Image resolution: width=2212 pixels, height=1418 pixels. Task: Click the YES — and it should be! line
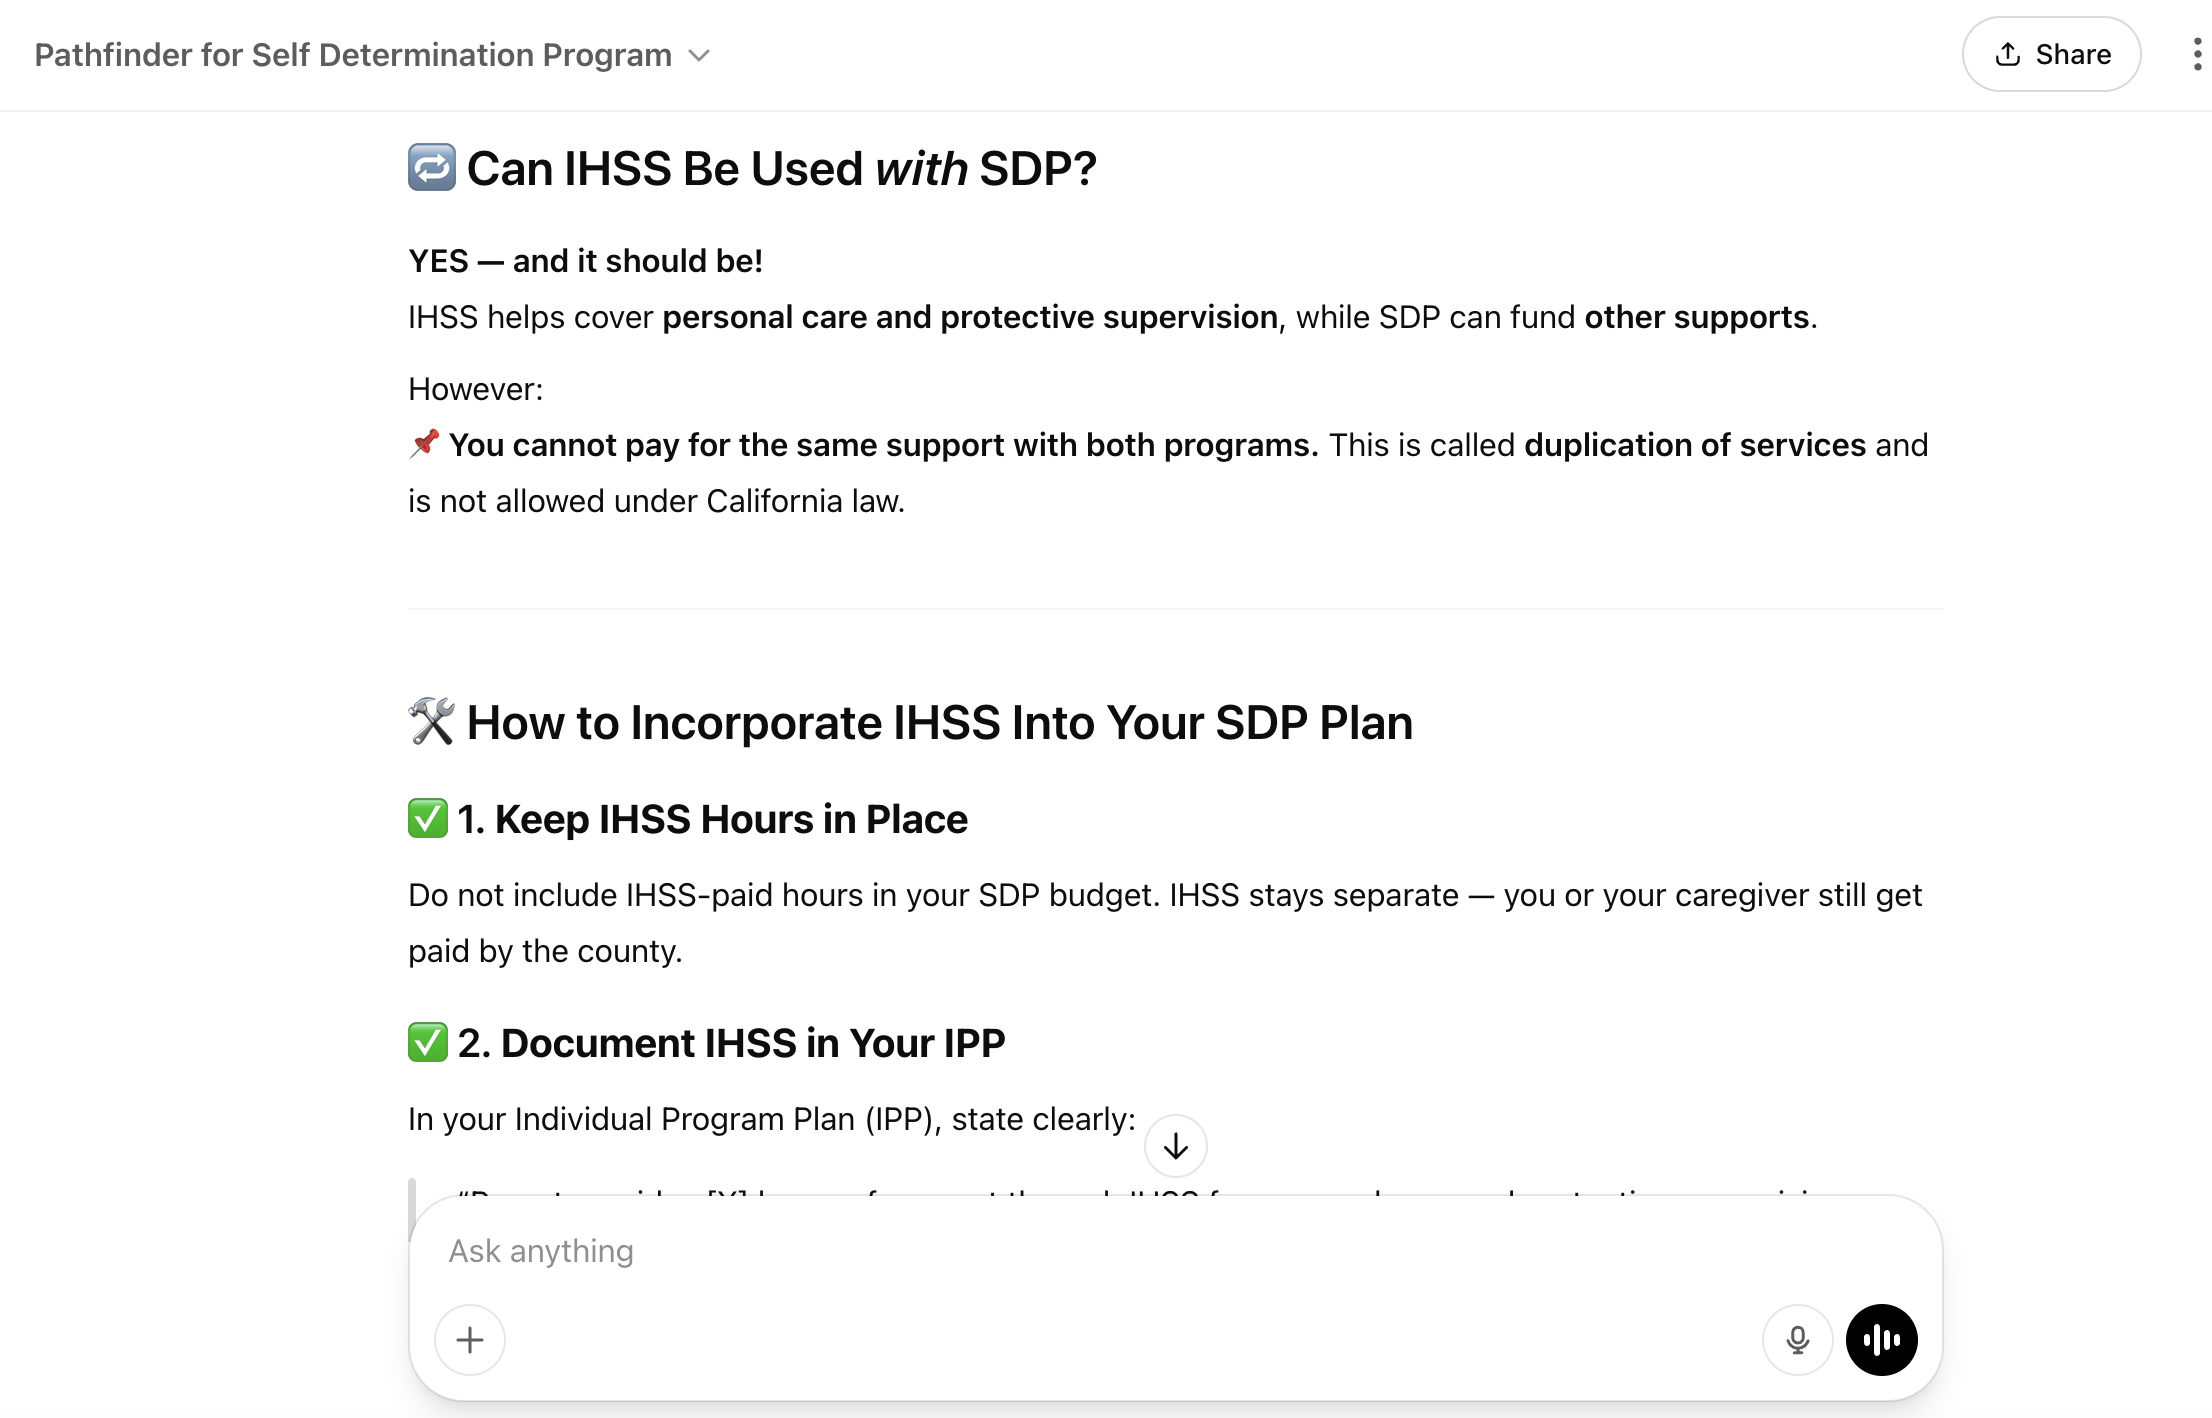tap(585, 261)
